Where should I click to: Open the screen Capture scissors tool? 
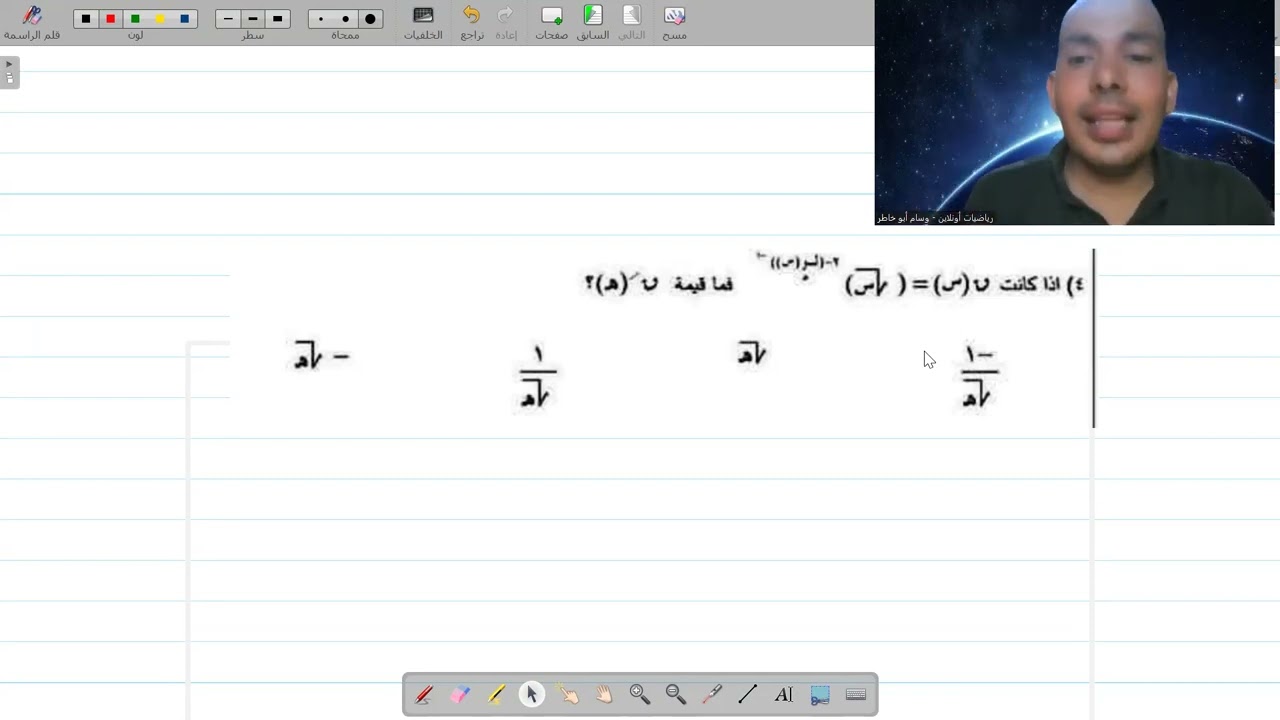820,694
